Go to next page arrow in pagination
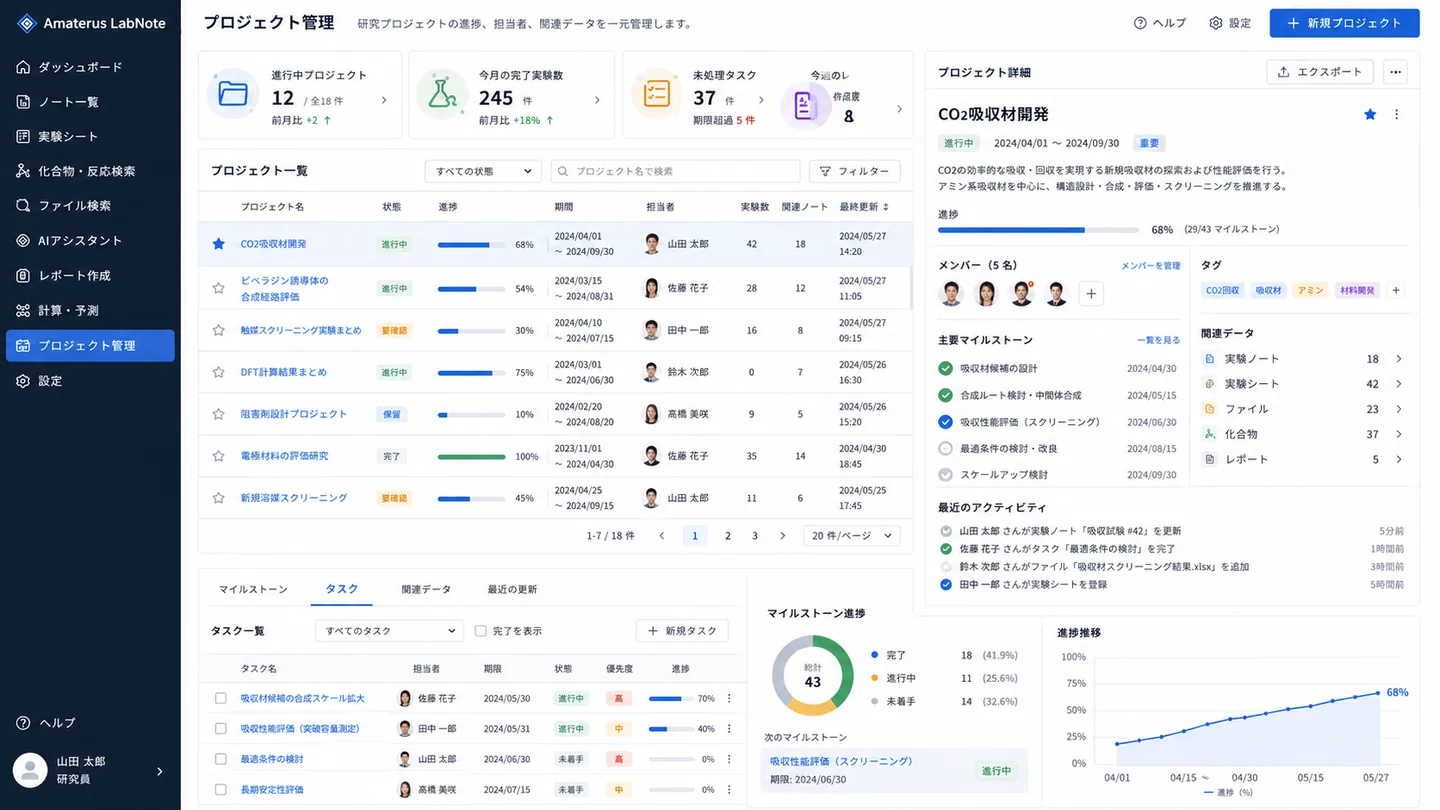 (x=782, y=536)
